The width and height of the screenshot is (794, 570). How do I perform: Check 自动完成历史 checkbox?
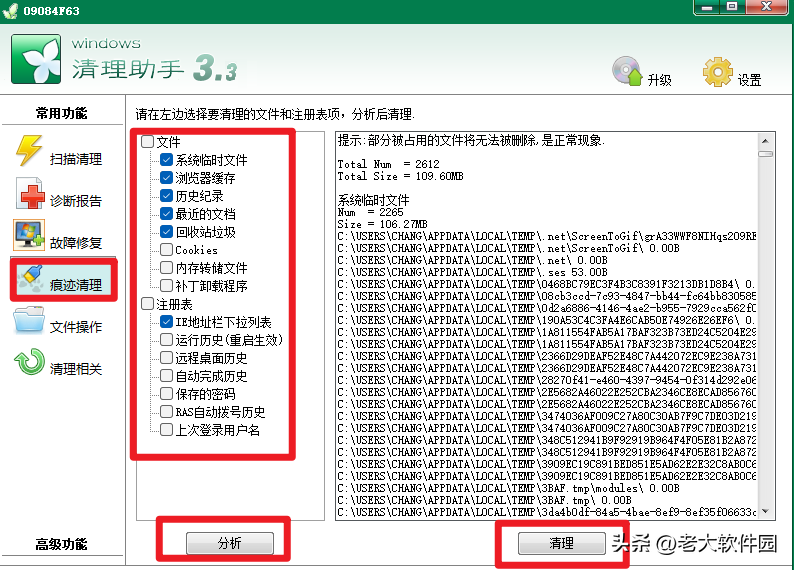click(167, 376)
